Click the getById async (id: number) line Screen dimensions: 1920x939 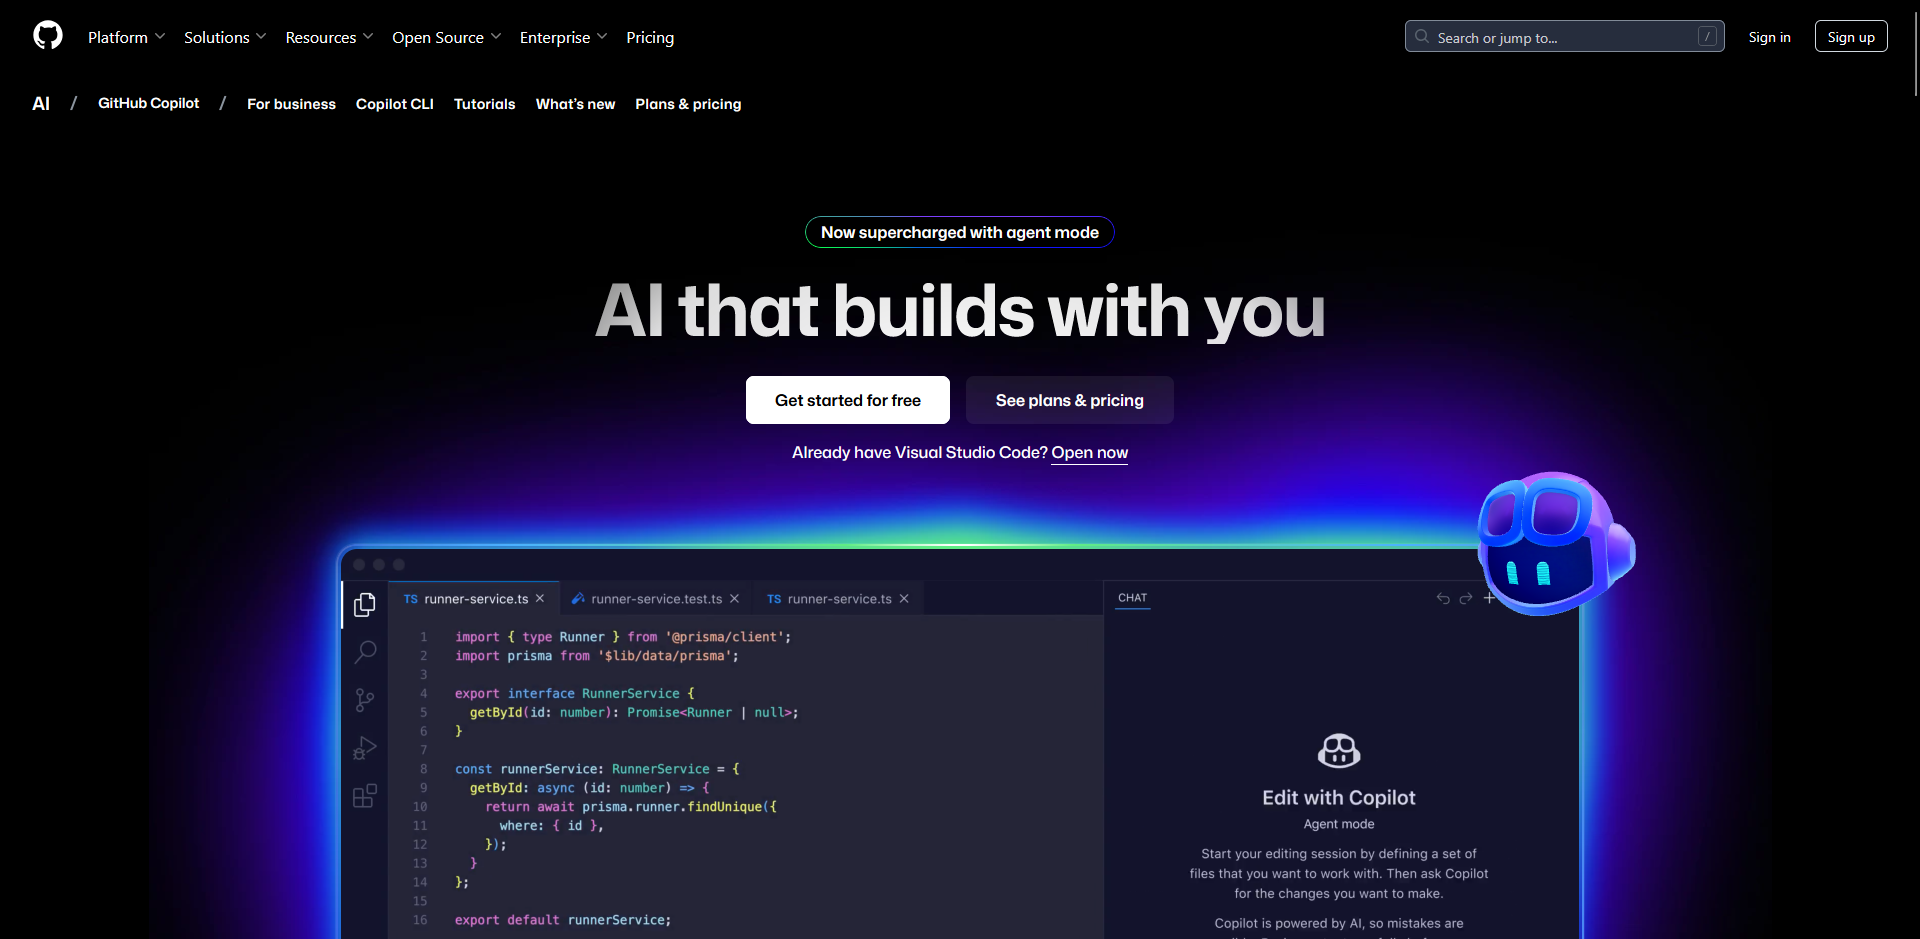[590, 788]
